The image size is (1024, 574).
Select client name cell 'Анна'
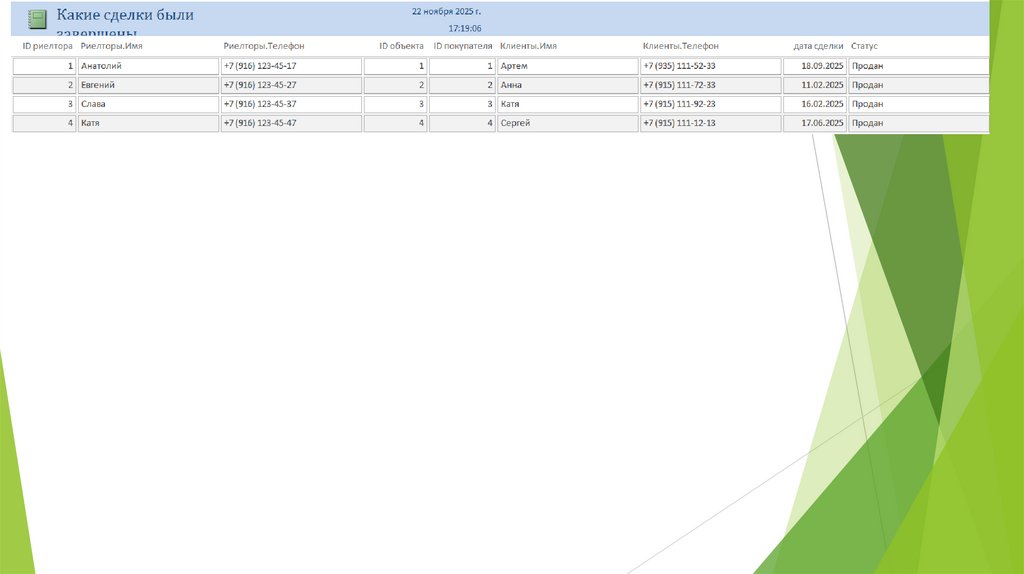point(568,85)
